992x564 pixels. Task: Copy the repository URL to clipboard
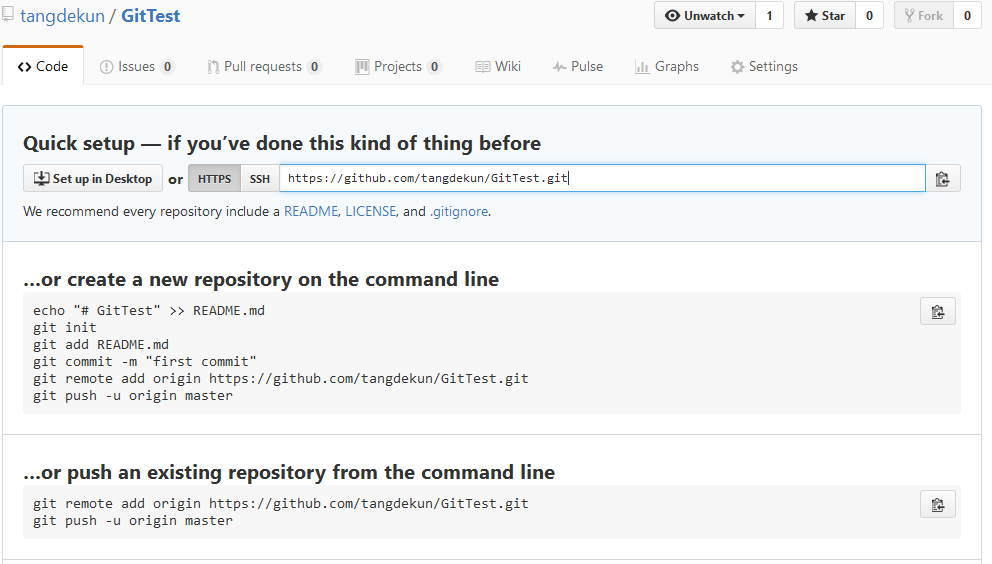click(943, 179)
